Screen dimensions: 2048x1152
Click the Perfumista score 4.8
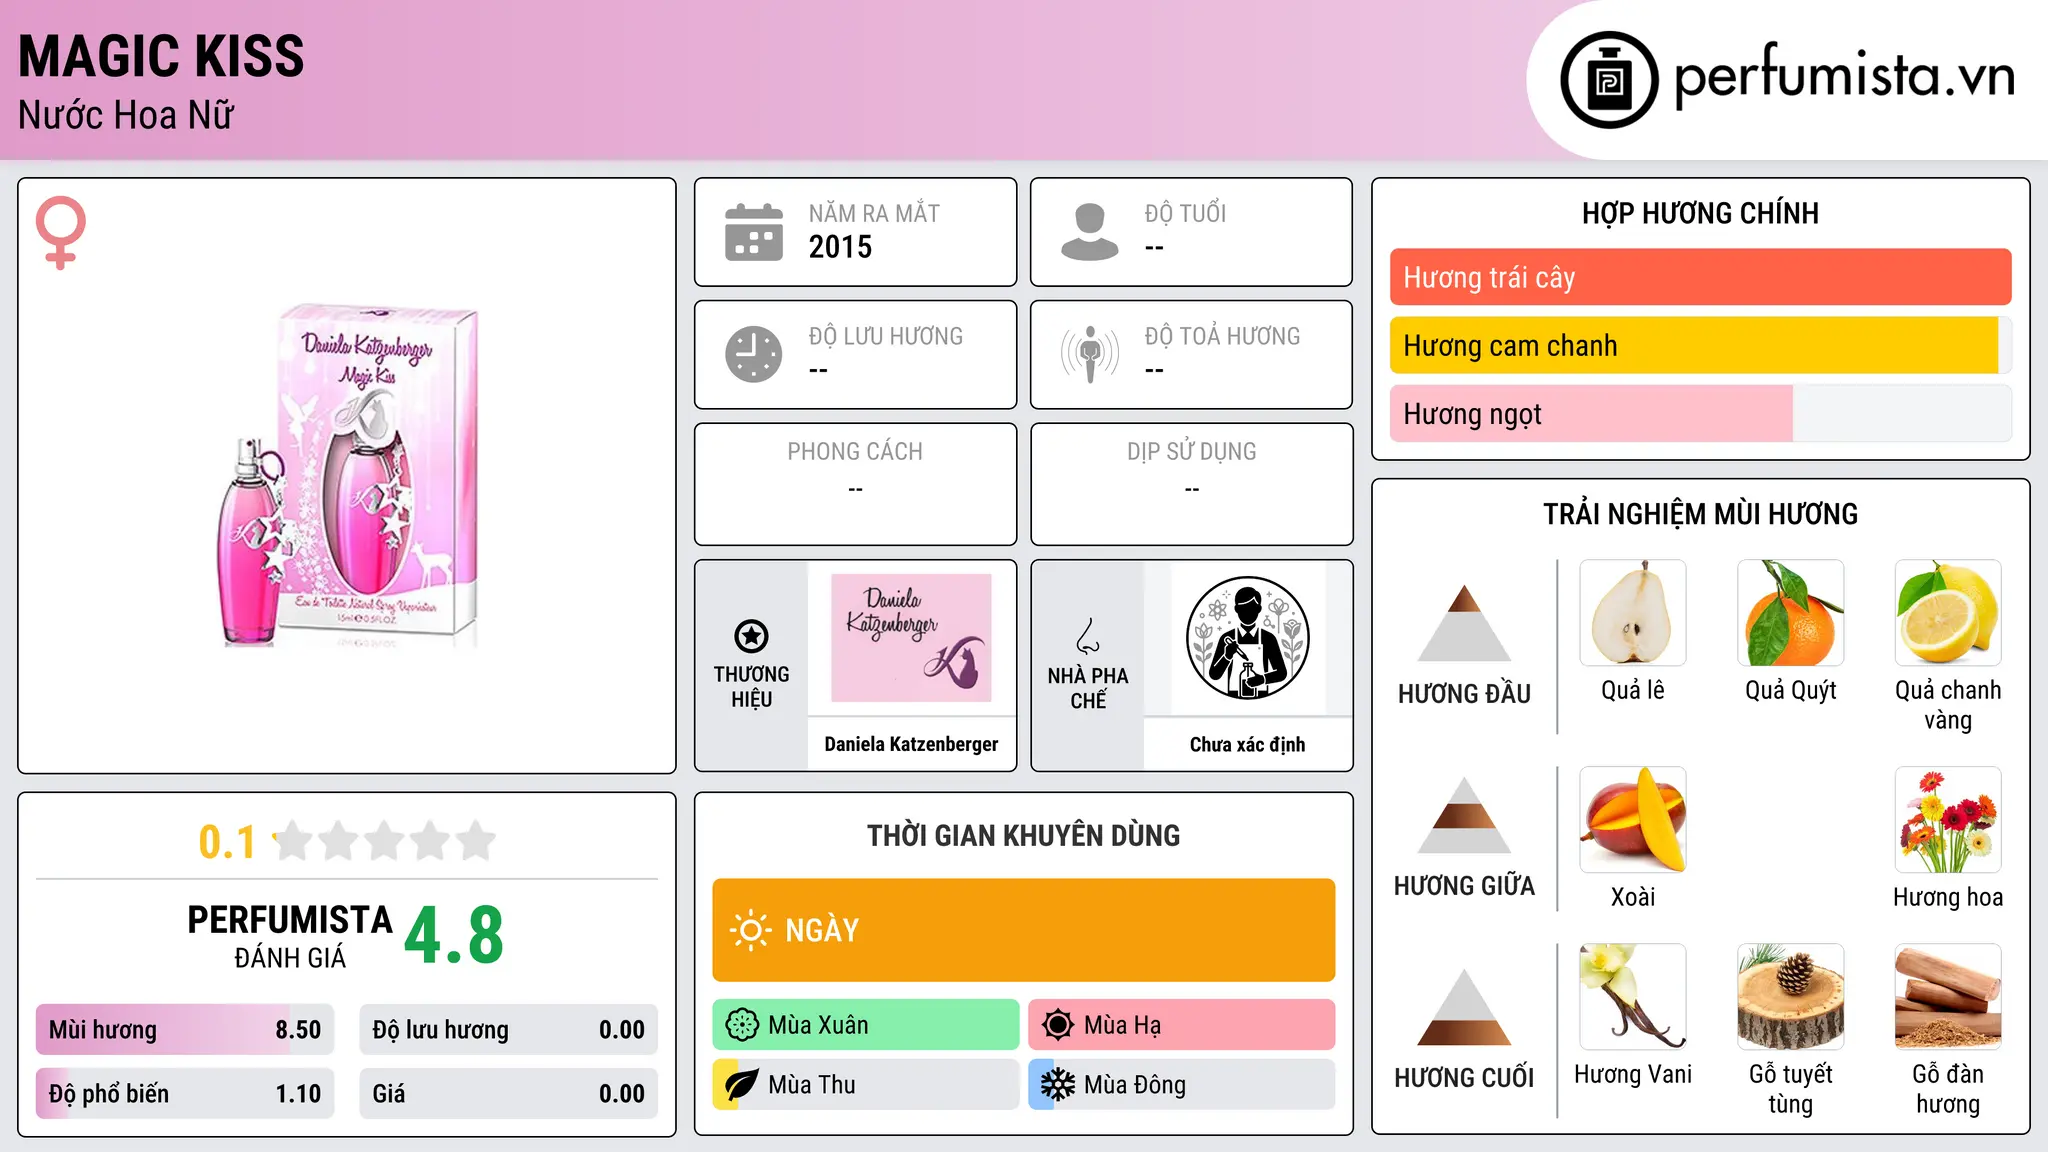point(454,935)
